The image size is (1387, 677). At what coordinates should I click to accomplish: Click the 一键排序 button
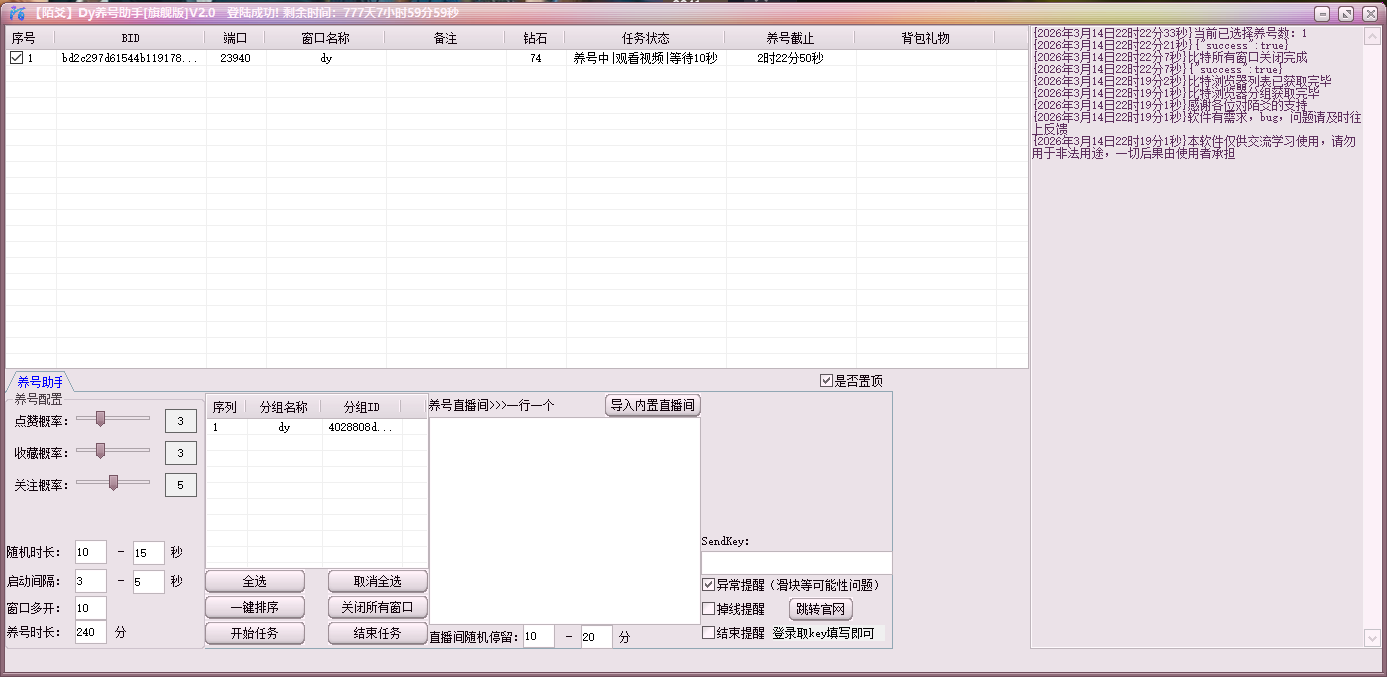pyautogui.click(x=254, y=606)
